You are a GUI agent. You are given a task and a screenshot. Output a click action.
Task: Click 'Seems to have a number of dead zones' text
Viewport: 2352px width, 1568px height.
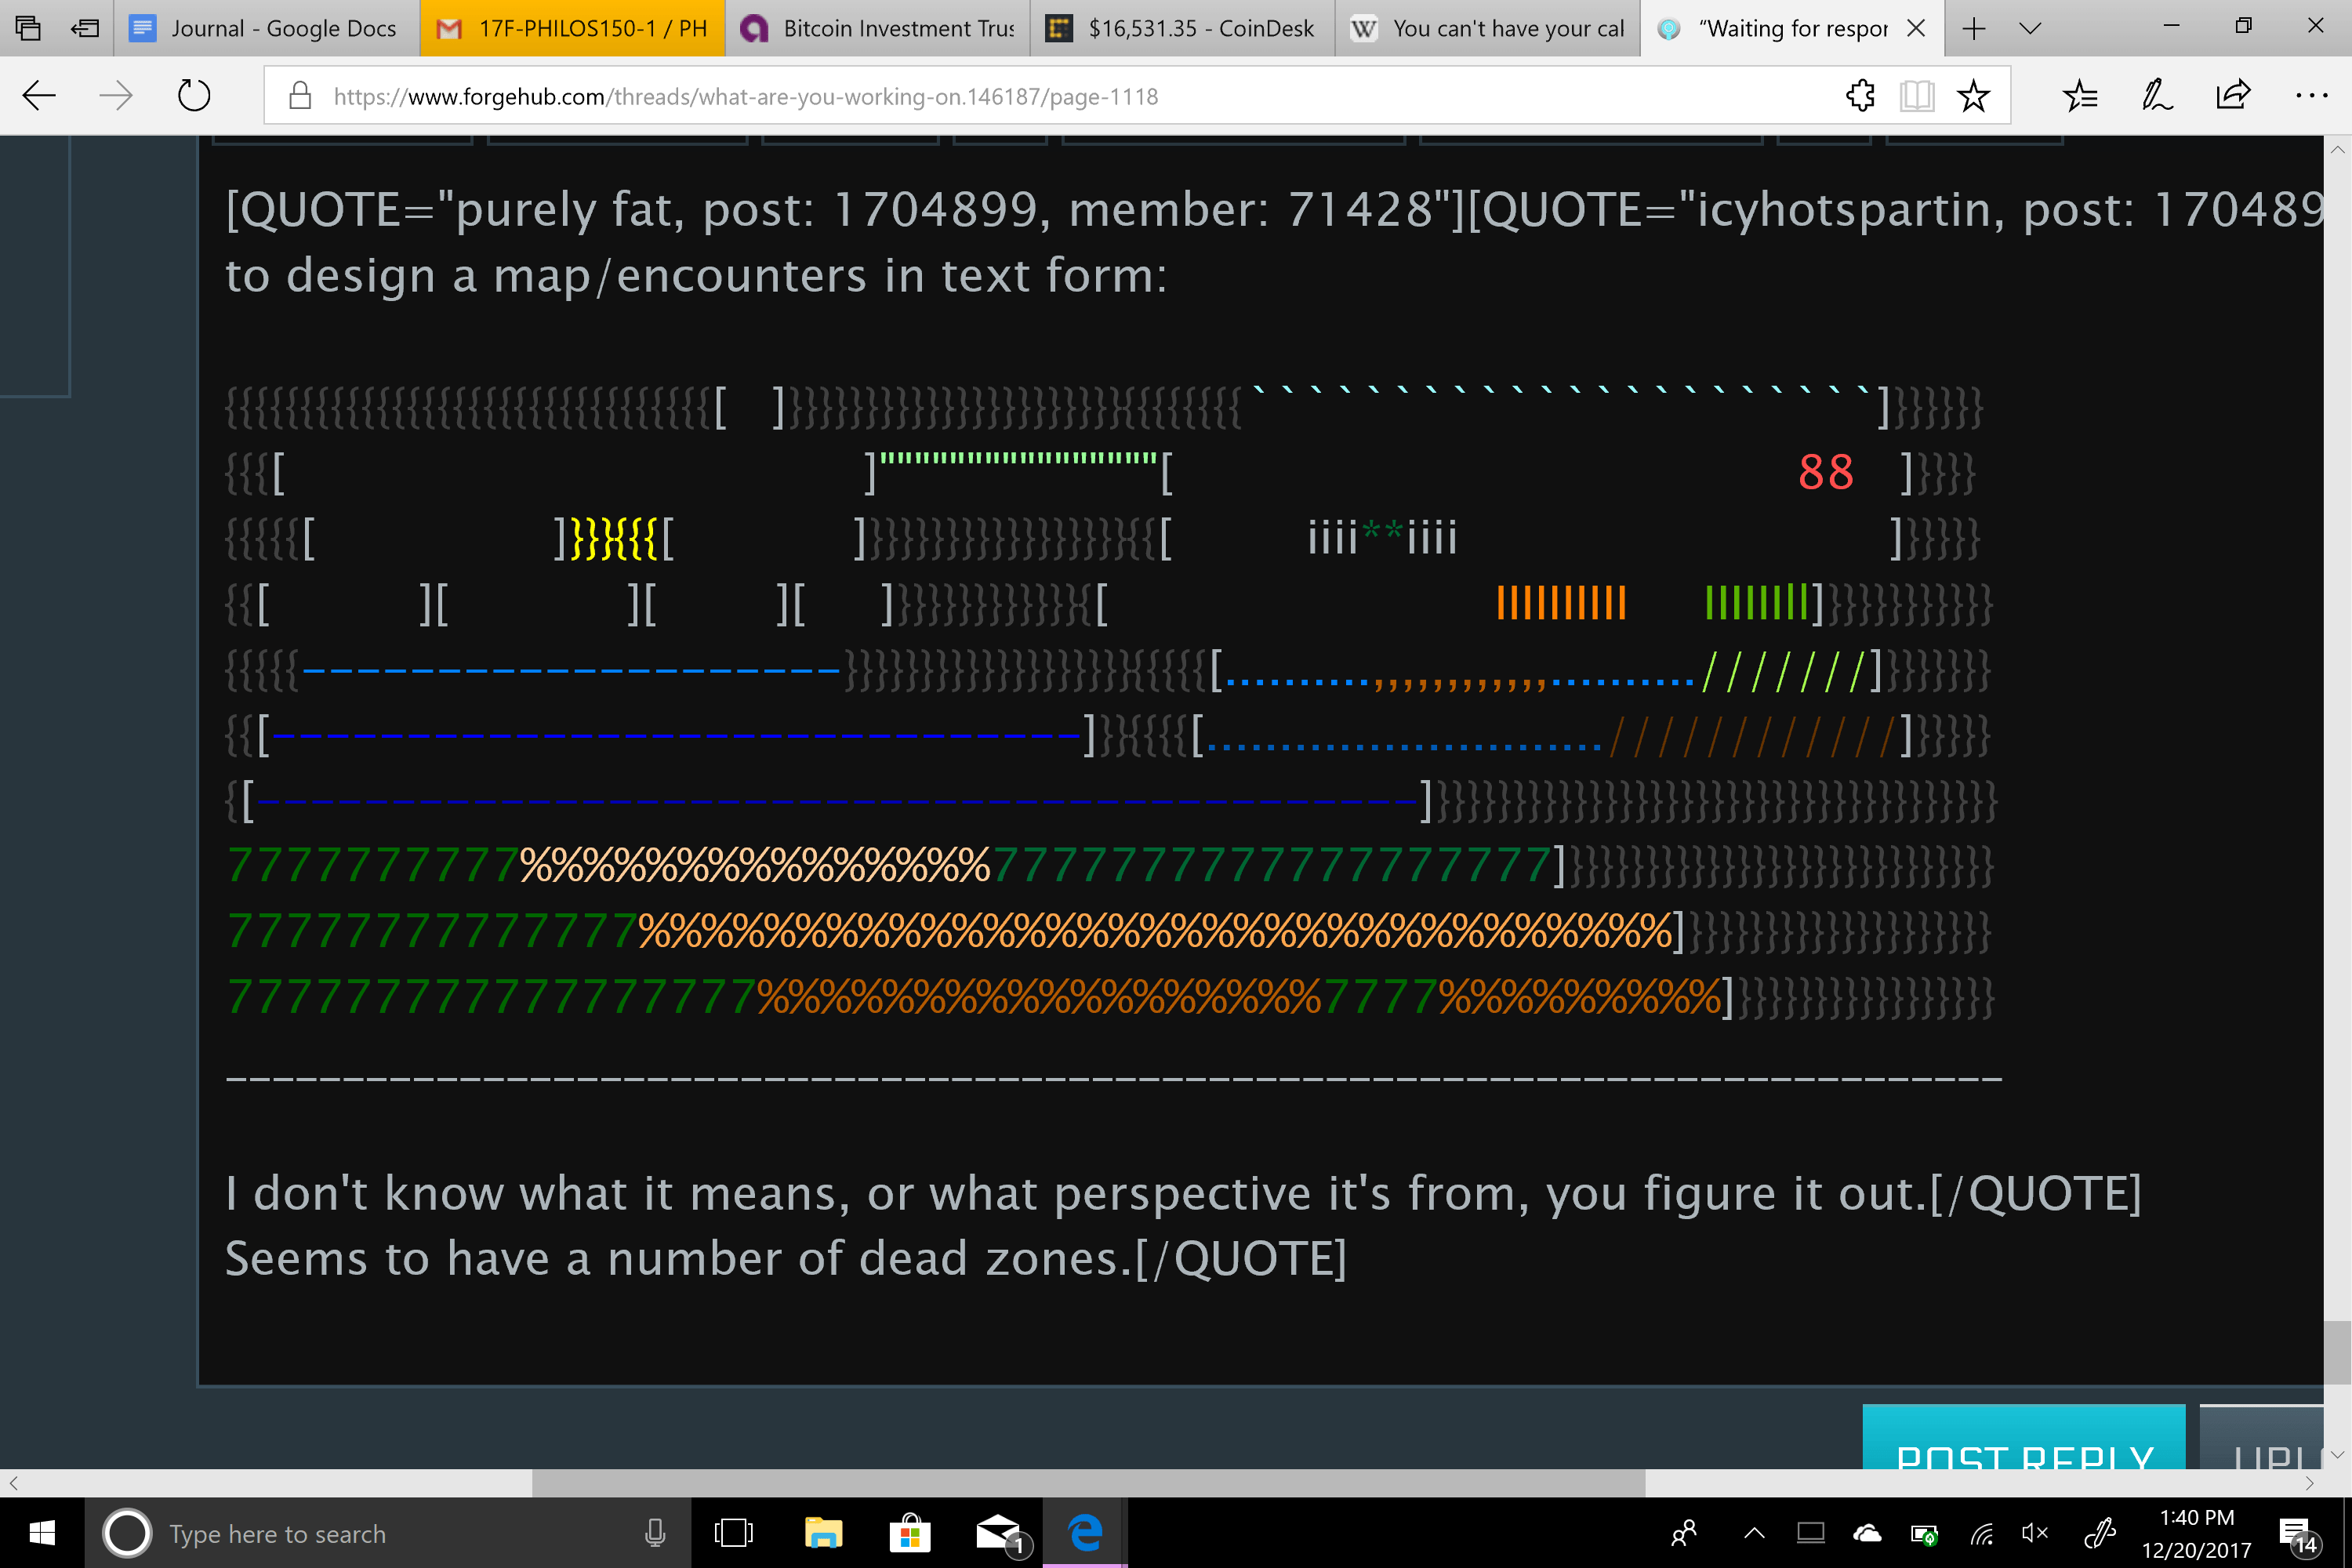pos(677,1258)
